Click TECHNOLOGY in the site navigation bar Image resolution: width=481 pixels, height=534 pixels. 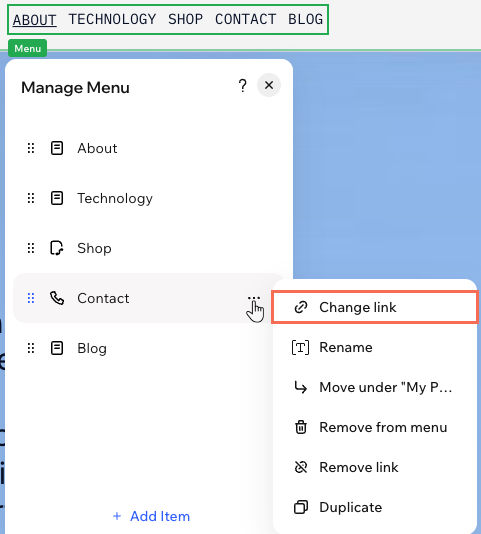(112, 19)
